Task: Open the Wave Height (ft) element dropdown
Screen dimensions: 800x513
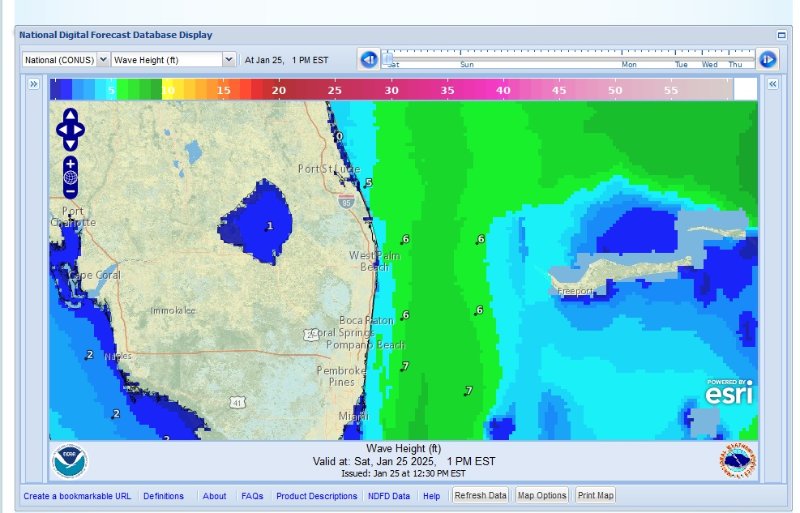Action: [x=174, y=60]
